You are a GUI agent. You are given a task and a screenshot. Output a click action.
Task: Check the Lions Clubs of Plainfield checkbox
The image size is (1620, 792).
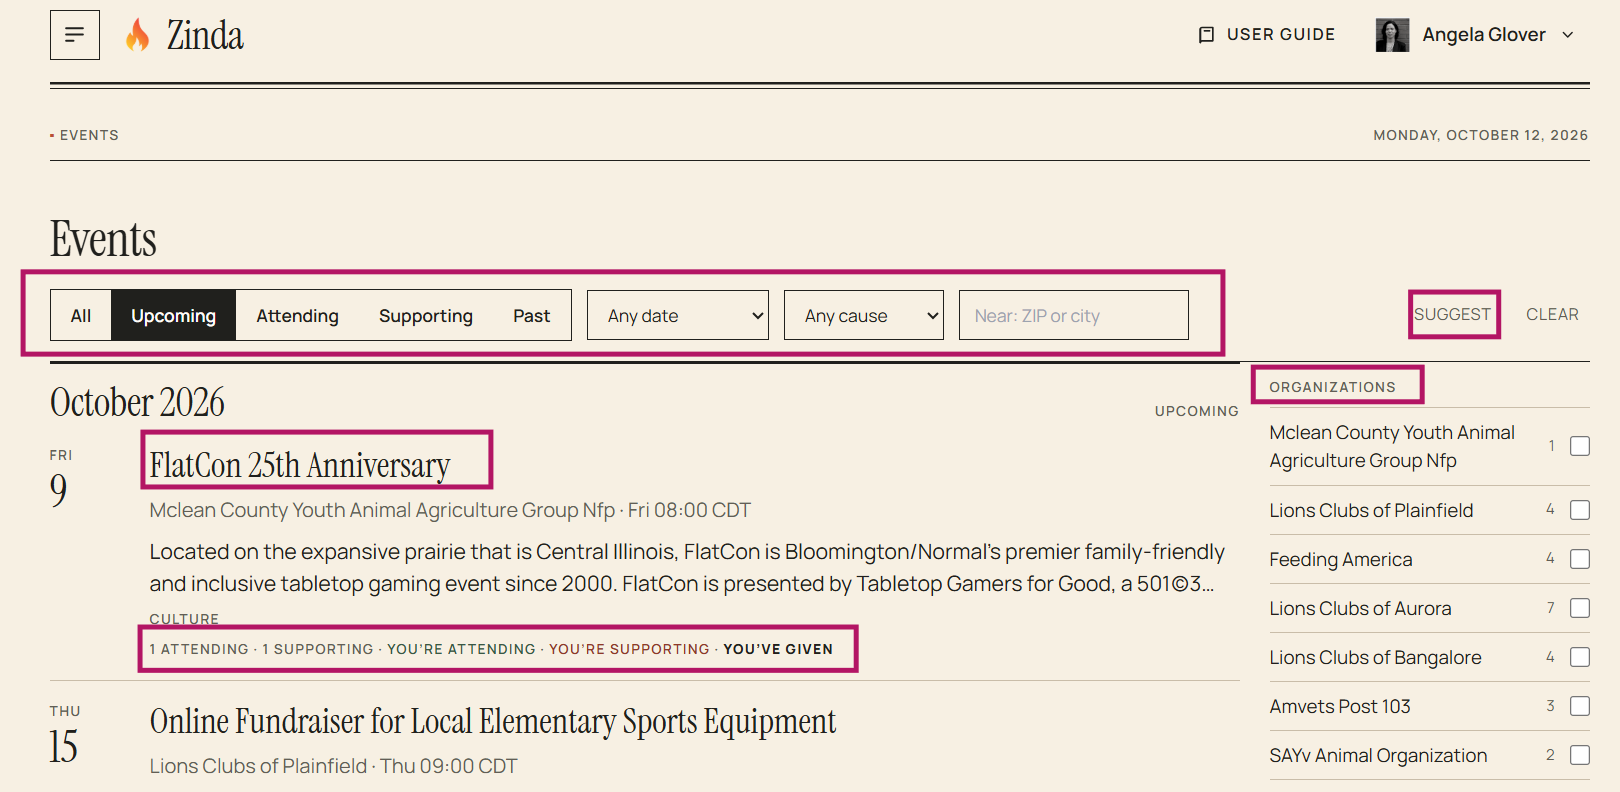click(x=1580, y=510)
